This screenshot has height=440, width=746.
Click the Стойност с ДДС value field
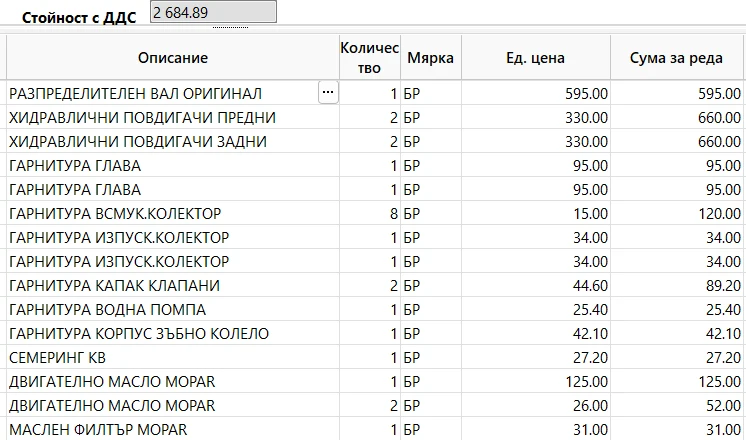click(211, 12)
